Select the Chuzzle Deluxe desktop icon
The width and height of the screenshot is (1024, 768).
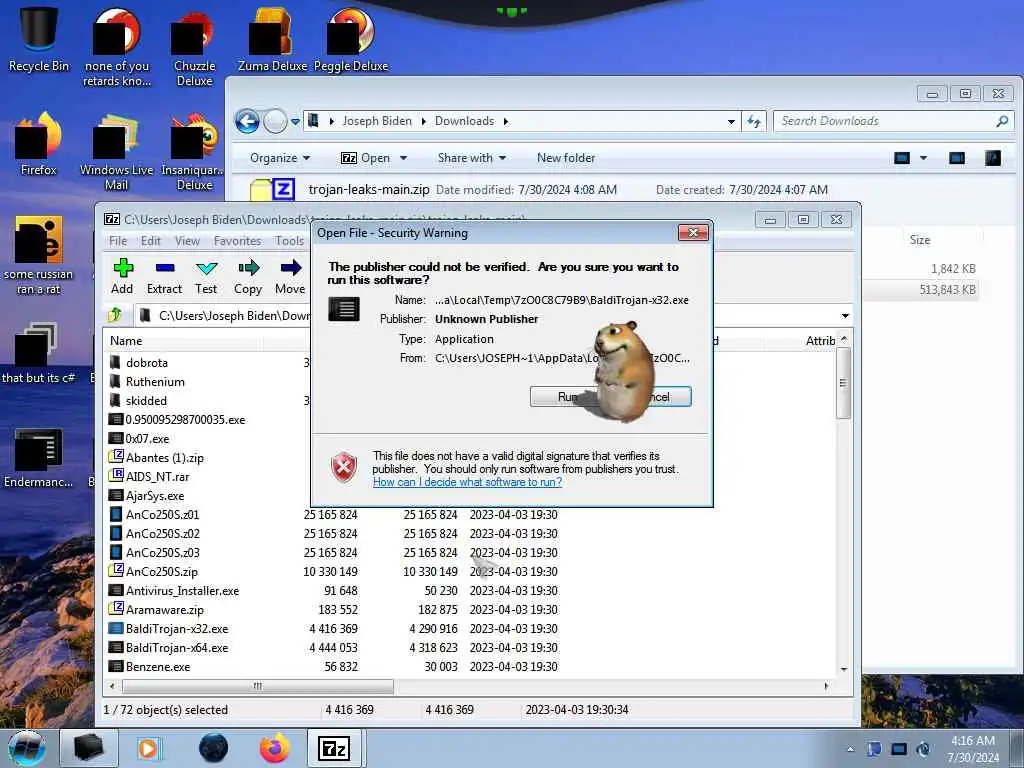[194, 49]
